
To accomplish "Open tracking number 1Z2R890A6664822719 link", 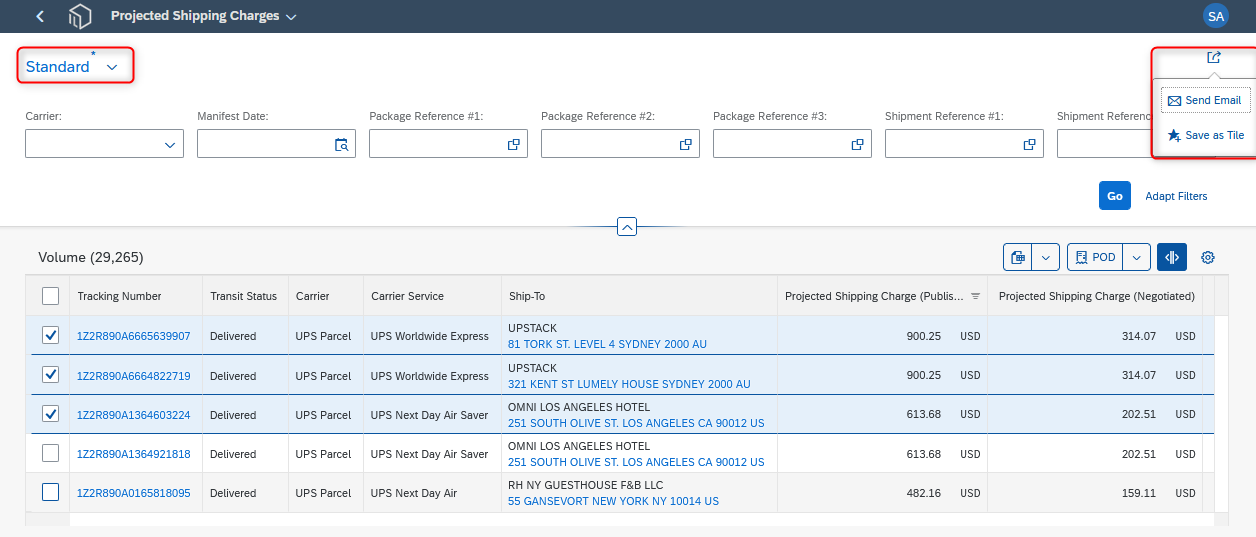I will tap(133, 376).
